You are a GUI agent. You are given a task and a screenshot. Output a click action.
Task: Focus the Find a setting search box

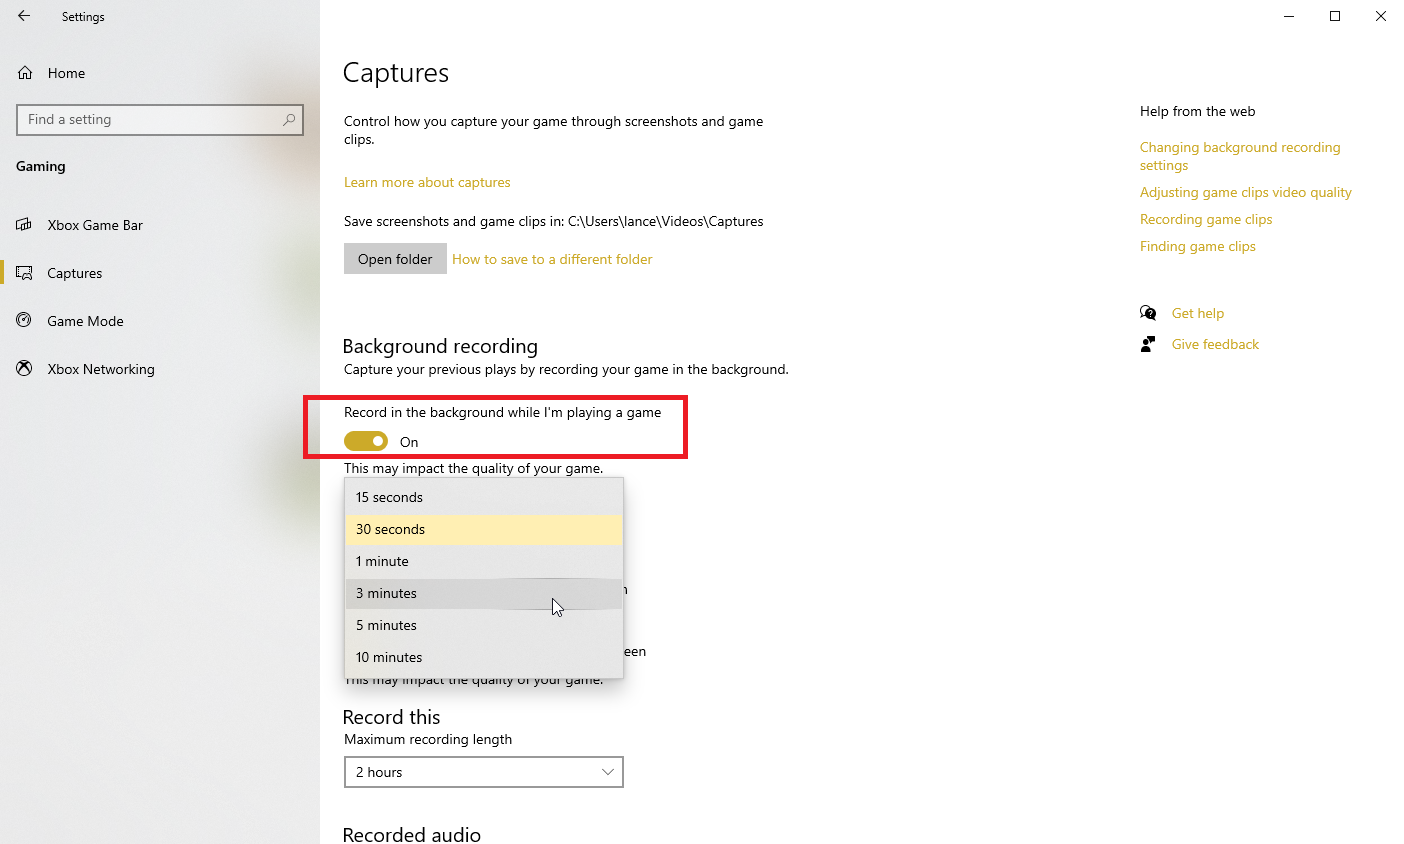coord(160,119)
